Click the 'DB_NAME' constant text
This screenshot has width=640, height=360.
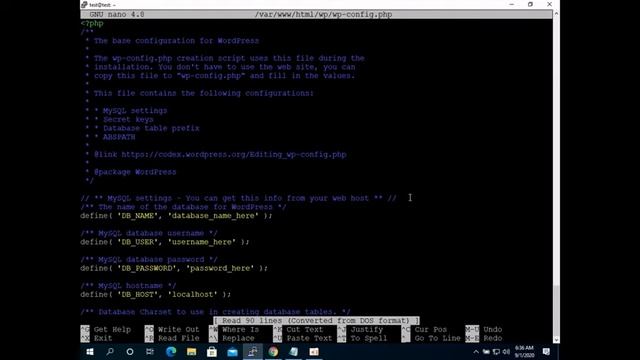(138, 216)
